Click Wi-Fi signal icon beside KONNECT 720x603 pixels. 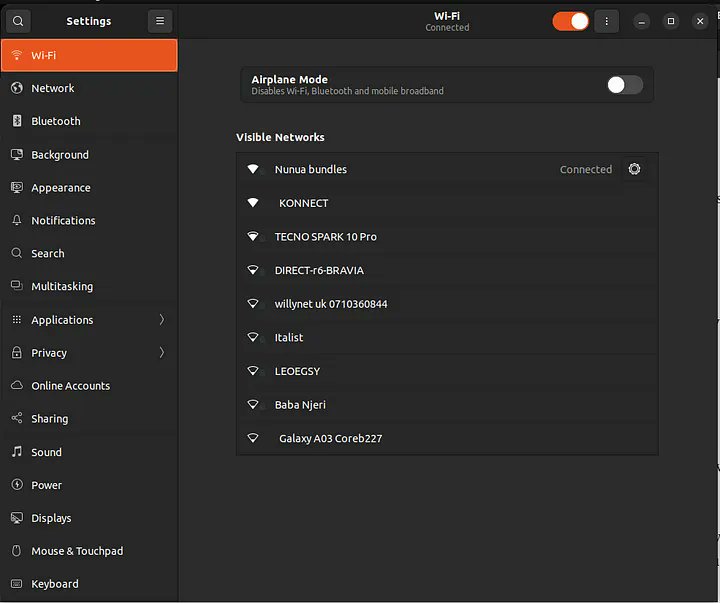pyautogui.click(x=253, y=203)
